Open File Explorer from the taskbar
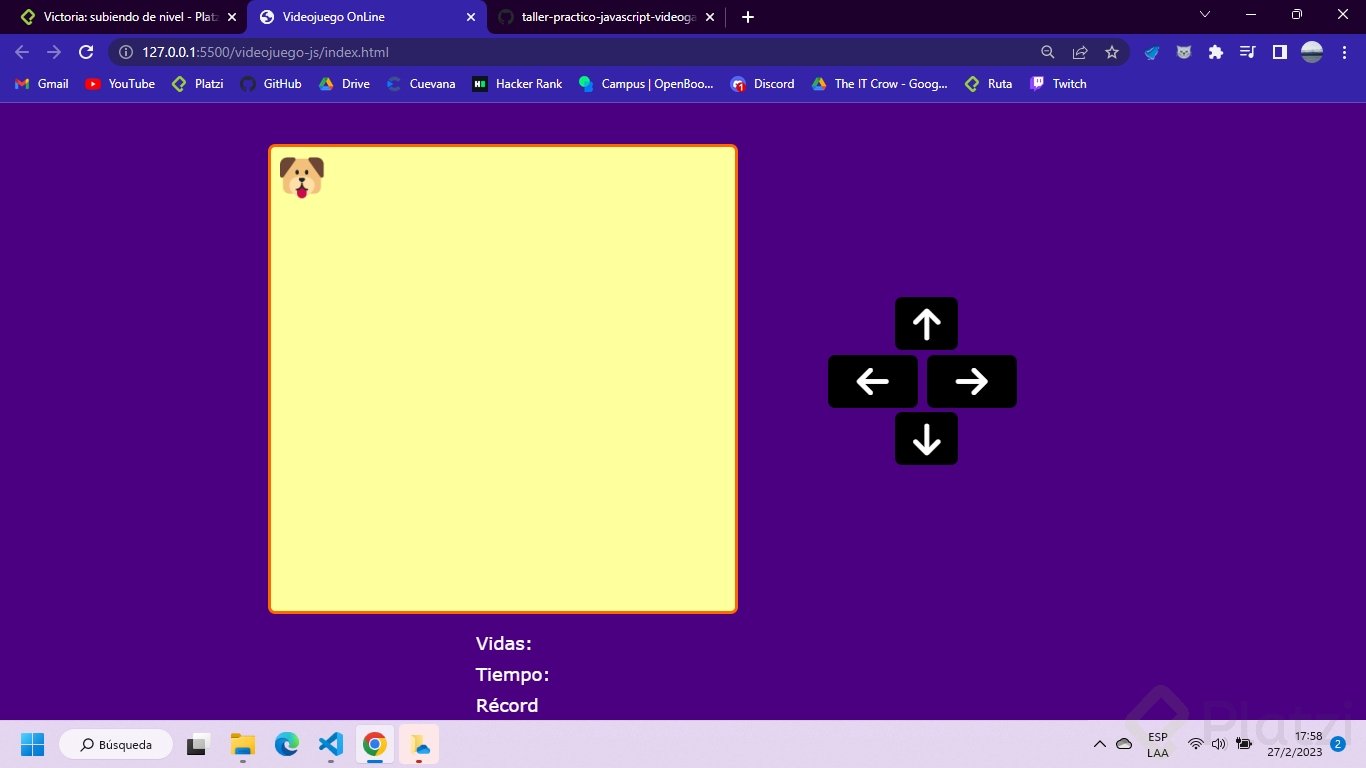The height and width of the screenshot is (768, 1366). [x=243, y=745]
